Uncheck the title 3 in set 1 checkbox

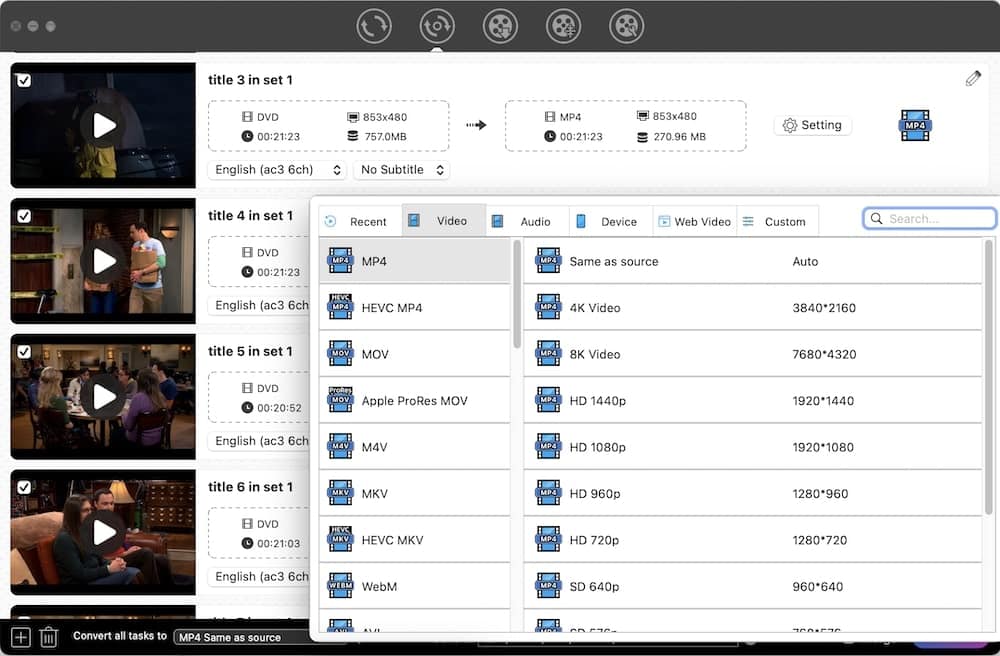[24, 80]
